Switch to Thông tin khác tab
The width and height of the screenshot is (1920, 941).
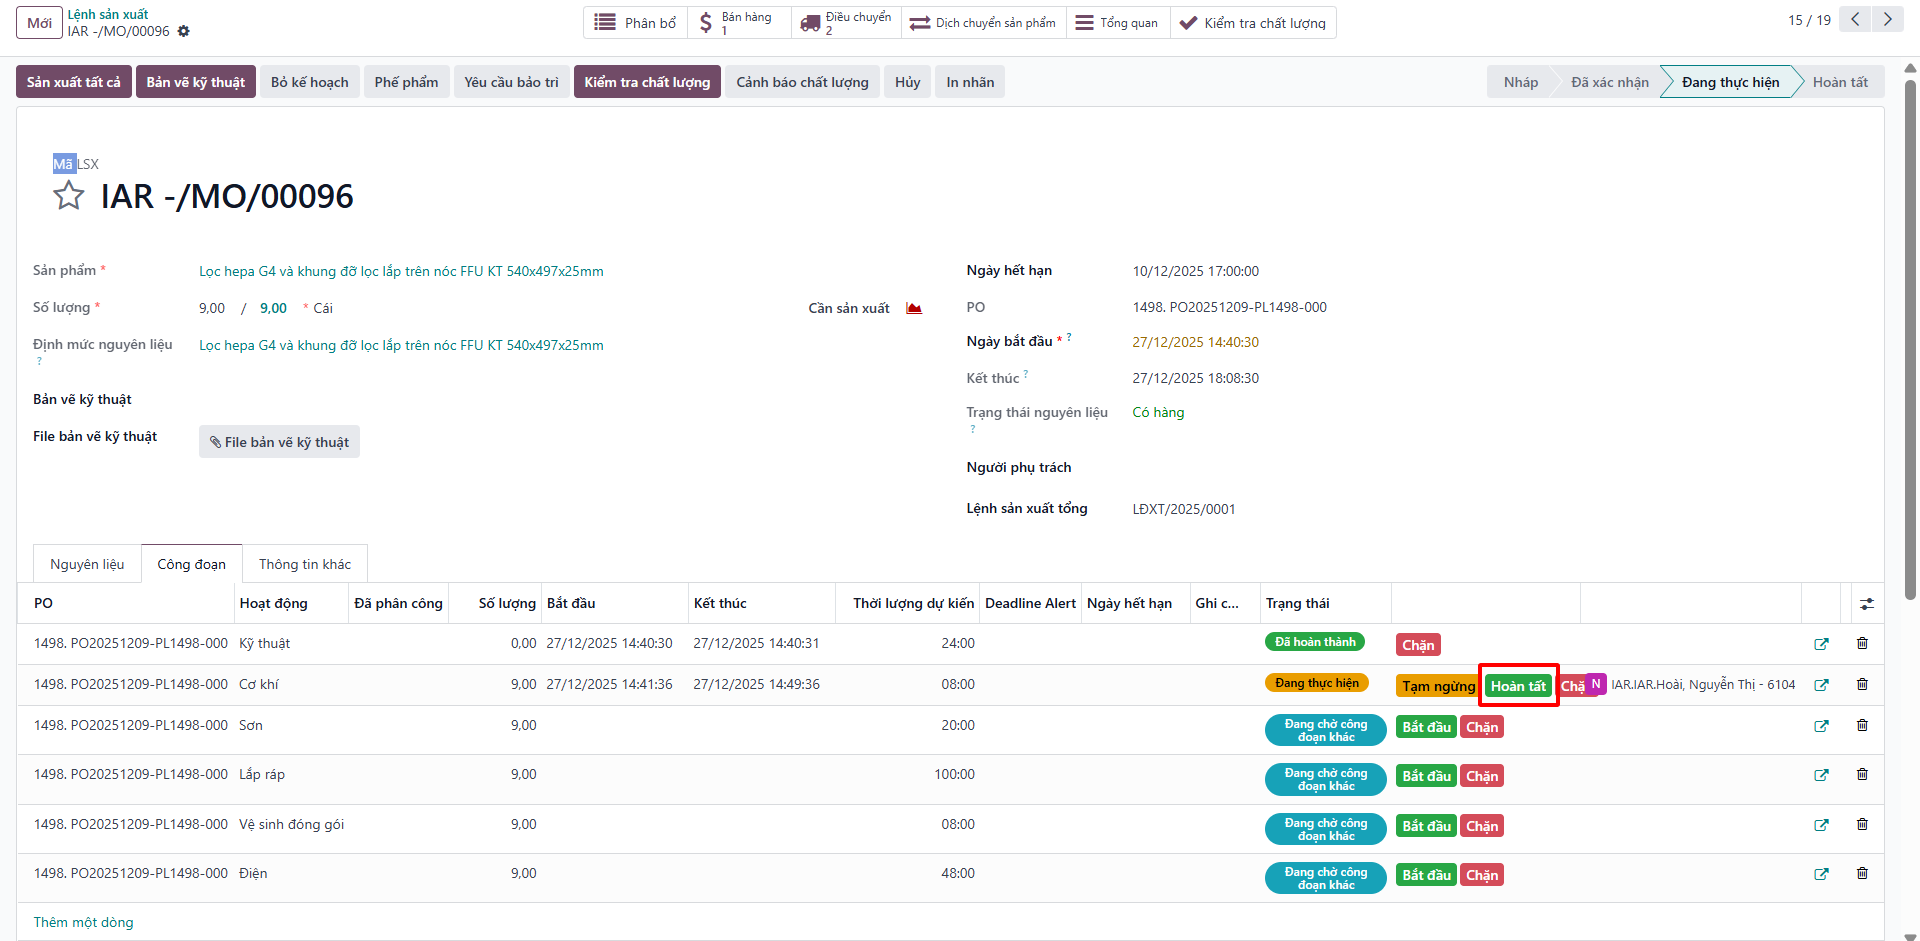pos(305,564)
